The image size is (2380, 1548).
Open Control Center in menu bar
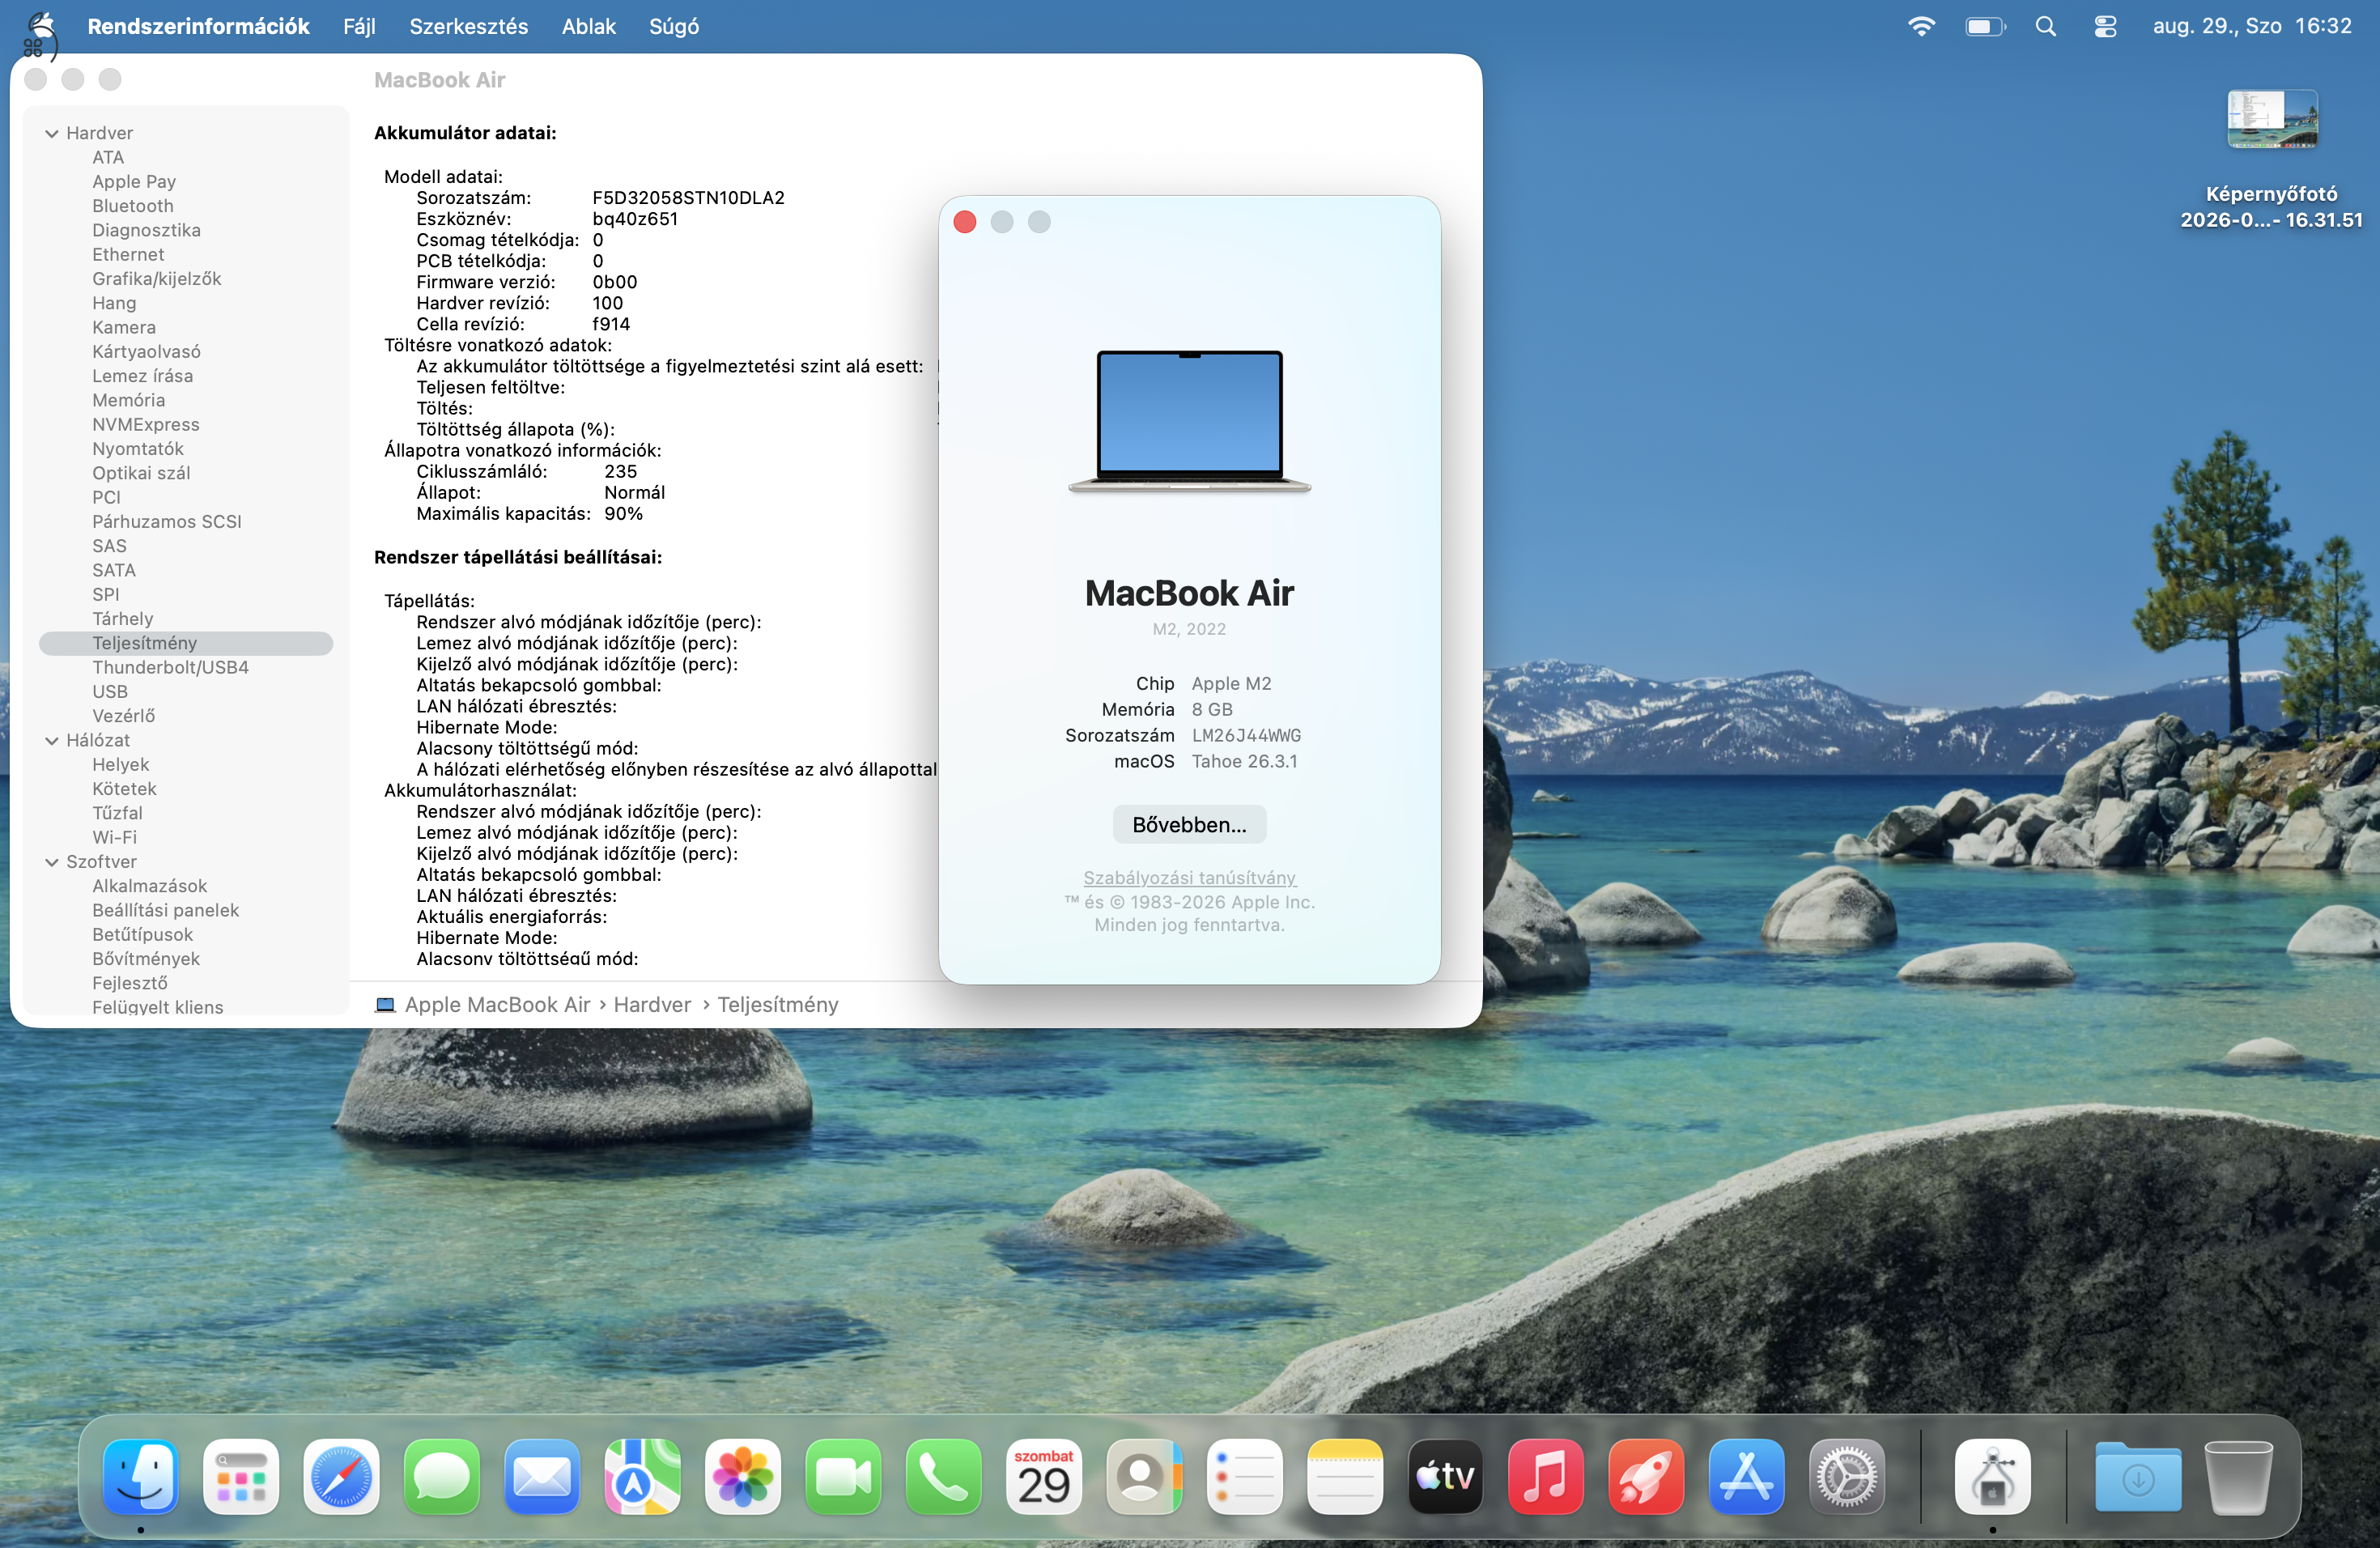(2106, 26)
